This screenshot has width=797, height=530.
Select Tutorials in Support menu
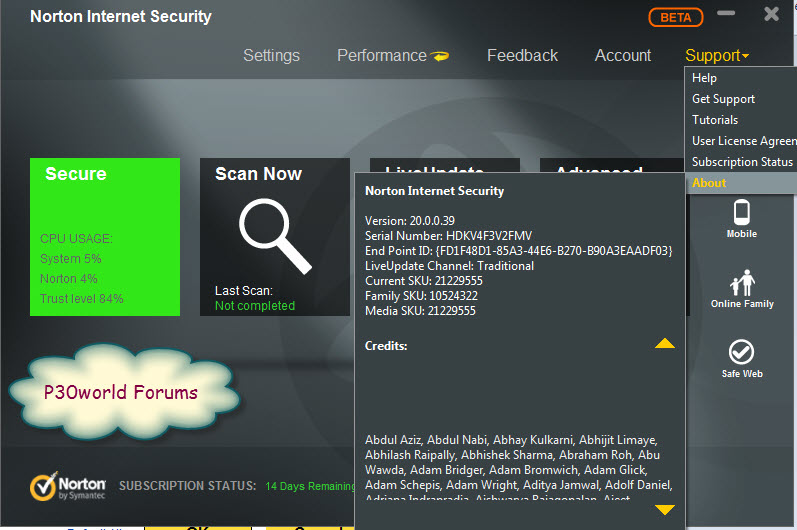[715, 120]
